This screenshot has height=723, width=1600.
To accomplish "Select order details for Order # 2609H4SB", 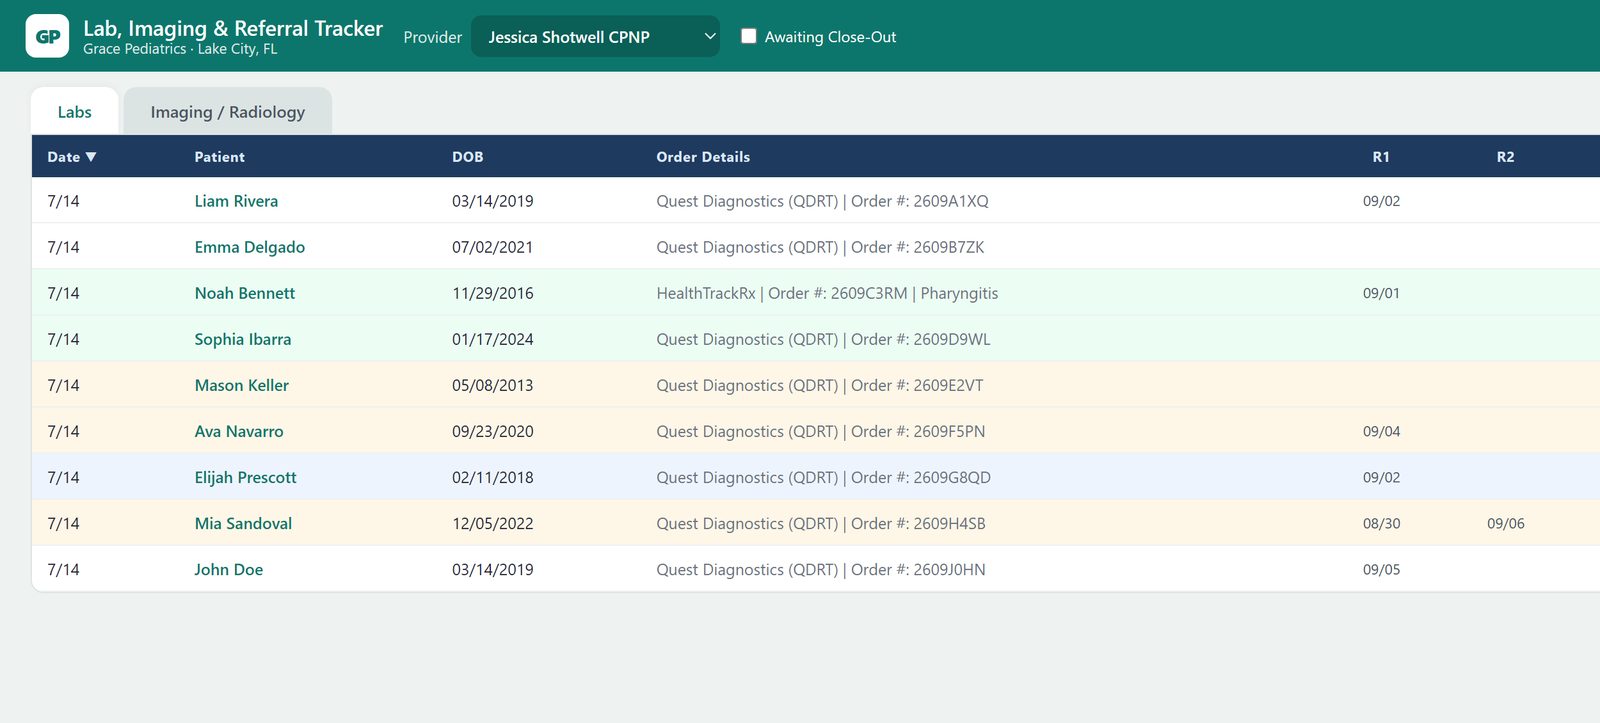I will pyautogui.click(x=821, y=523).
